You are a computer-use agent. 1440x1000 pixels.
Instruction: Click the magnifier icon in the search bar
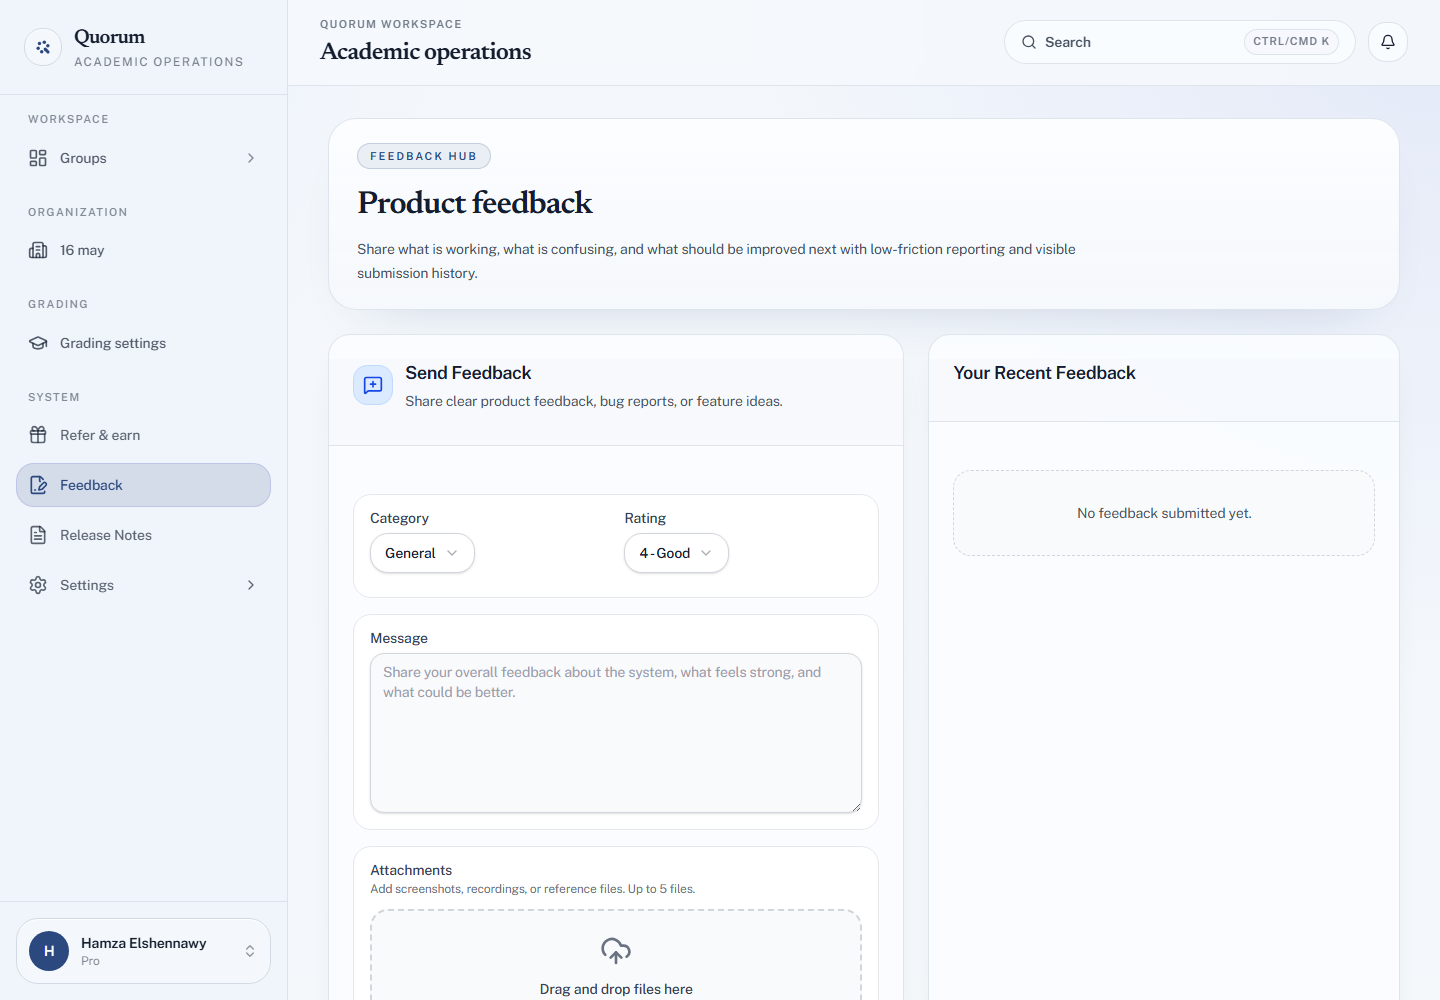(x=1029, y=42)
